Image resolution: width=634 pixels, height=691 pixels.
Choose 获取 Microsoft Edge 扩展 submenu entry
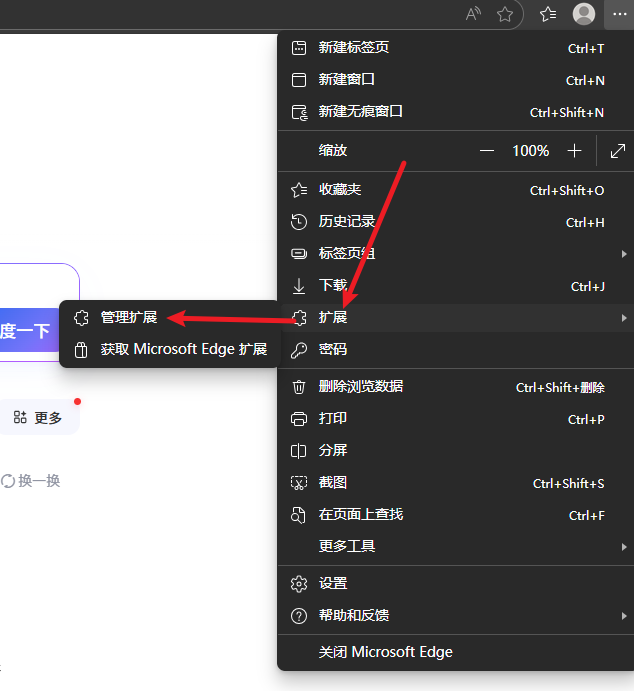pos(169,350)
